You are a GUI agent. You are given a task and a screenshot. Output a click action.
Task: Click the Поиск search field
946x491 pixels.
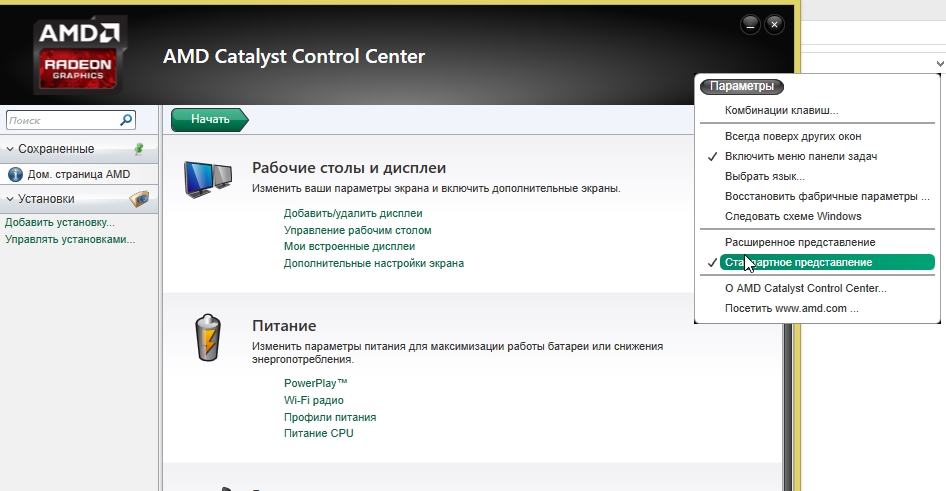pos(60,120)
